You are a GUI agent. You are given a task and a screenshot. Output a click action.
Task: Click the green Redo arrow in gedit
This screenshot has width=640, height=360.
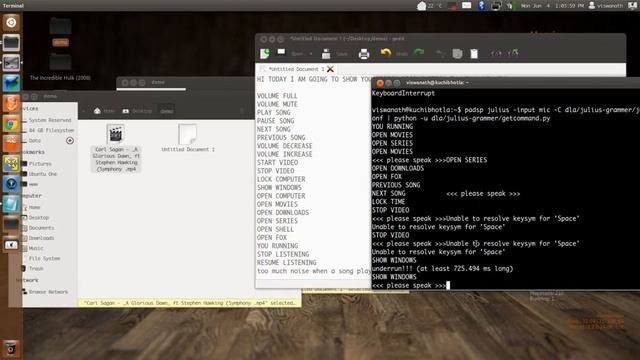pyautogui.click(x=419, y=53)
